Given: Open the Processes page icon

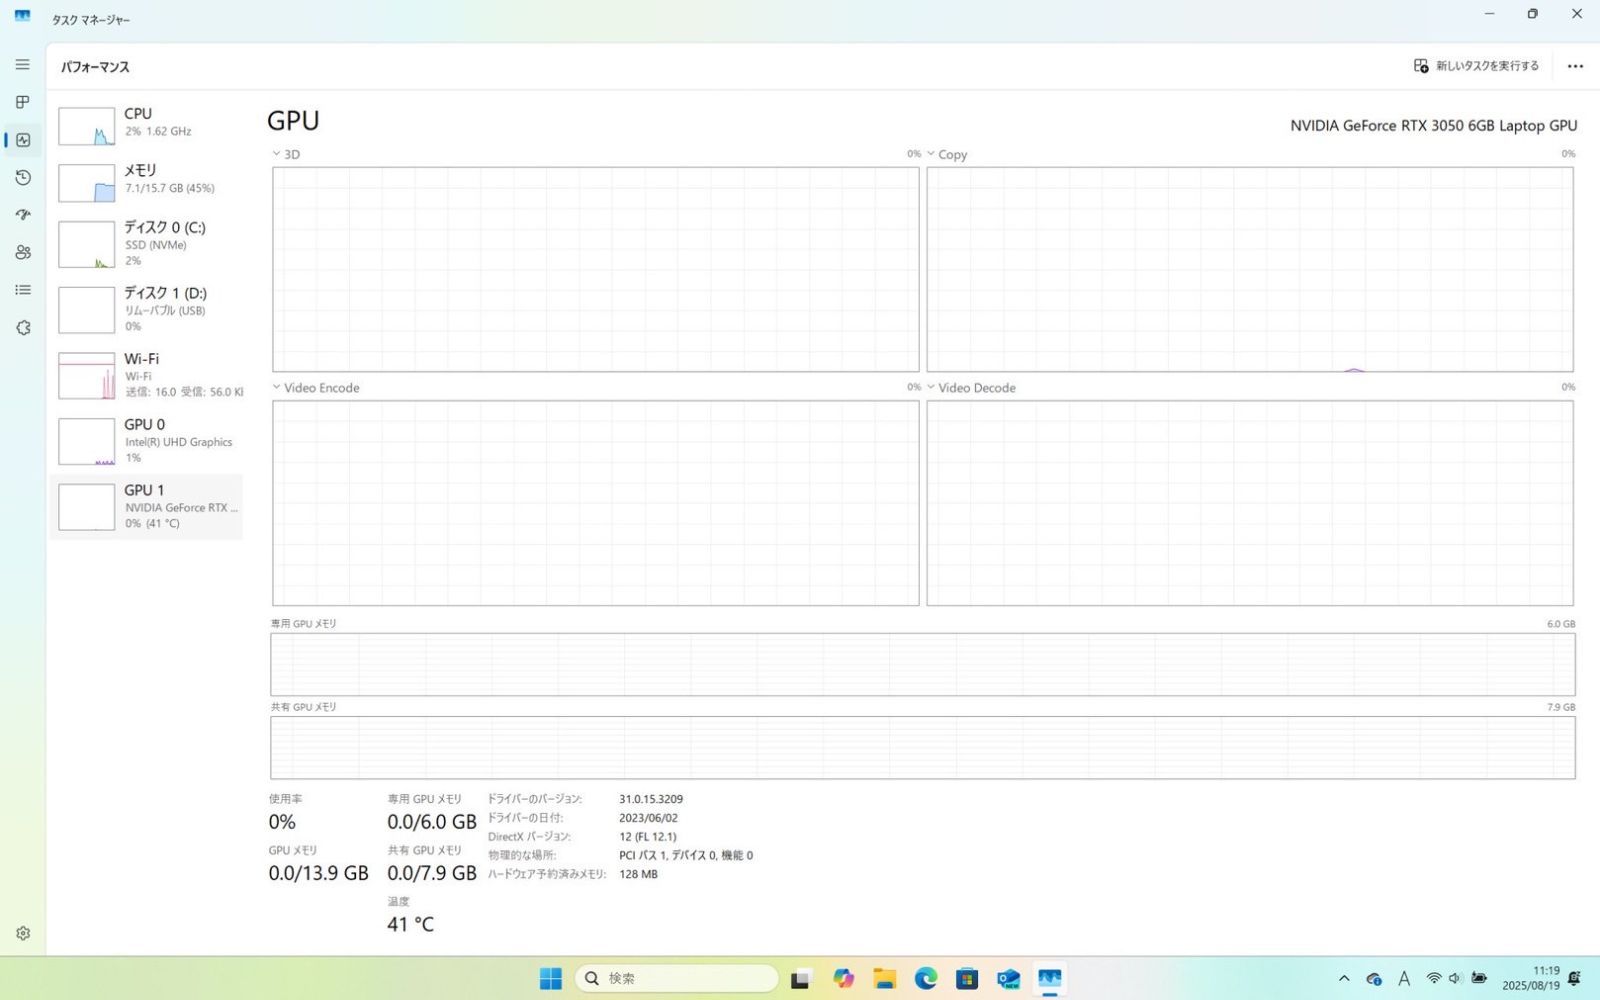Looking at the screenshot, I should 22,102.
